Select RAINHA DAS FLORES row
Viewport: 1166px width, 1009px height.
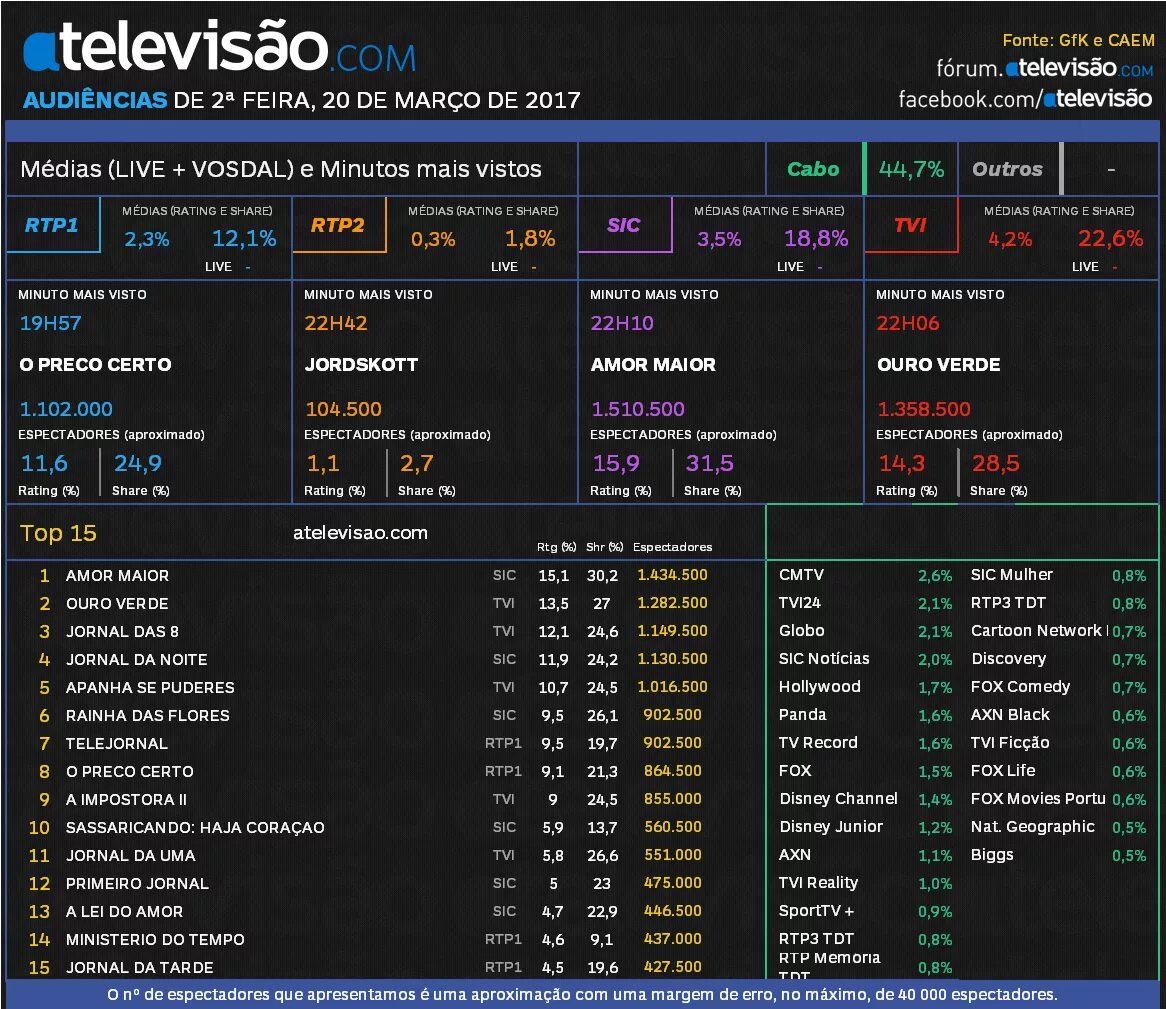[386, 715]
